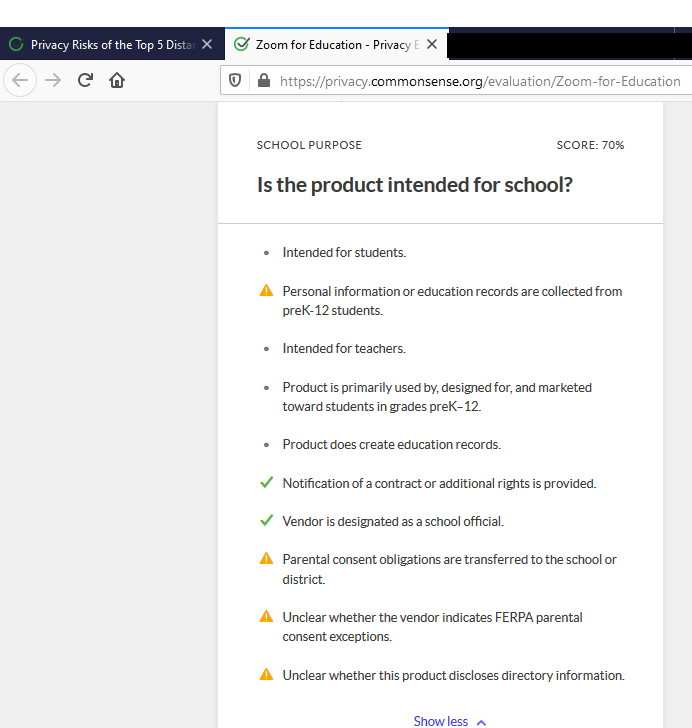692x728 pixels.
Task: Click warning icon beside directory information item
Action: coord(266,674)
